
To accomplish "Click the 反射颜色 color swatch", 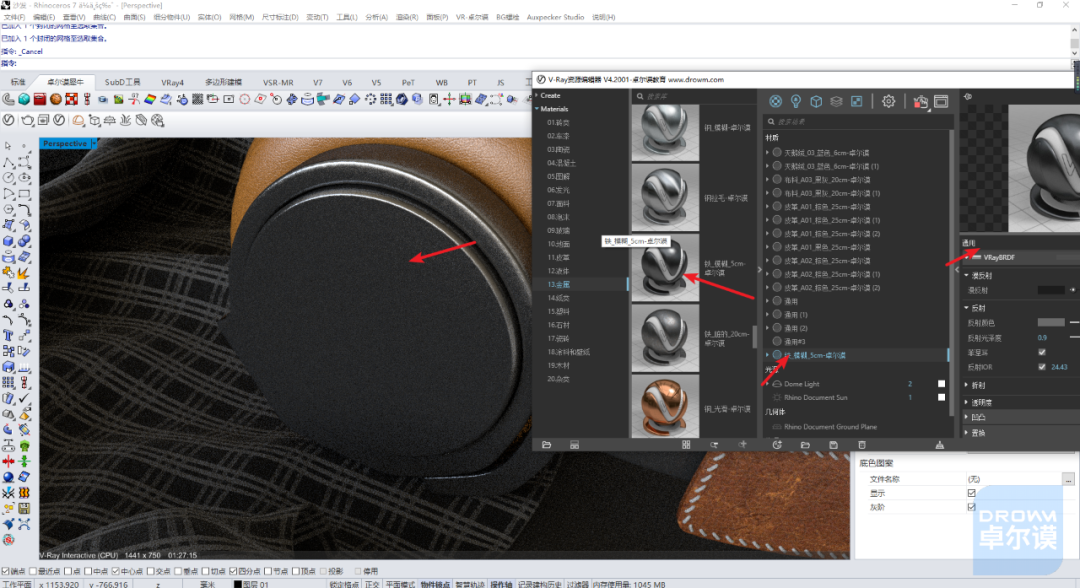I will tap(1051, 322).
